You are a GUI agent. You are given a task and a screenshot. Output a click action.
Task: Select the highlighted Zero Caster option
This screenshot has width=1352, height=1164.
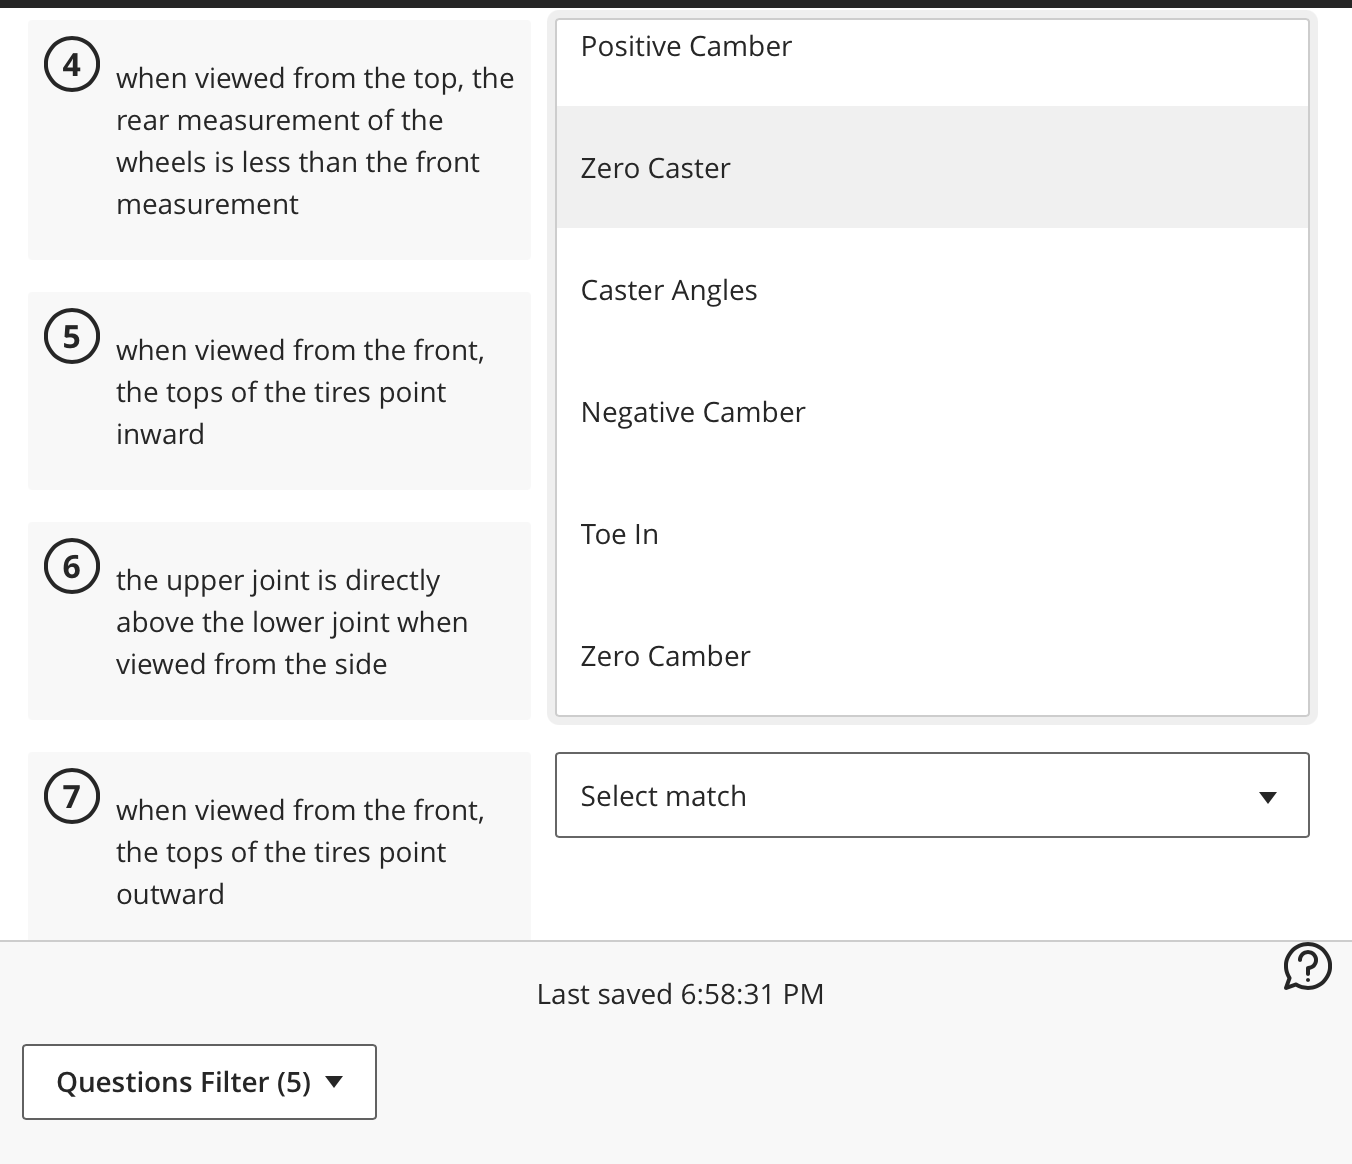[x=655, y=168]
